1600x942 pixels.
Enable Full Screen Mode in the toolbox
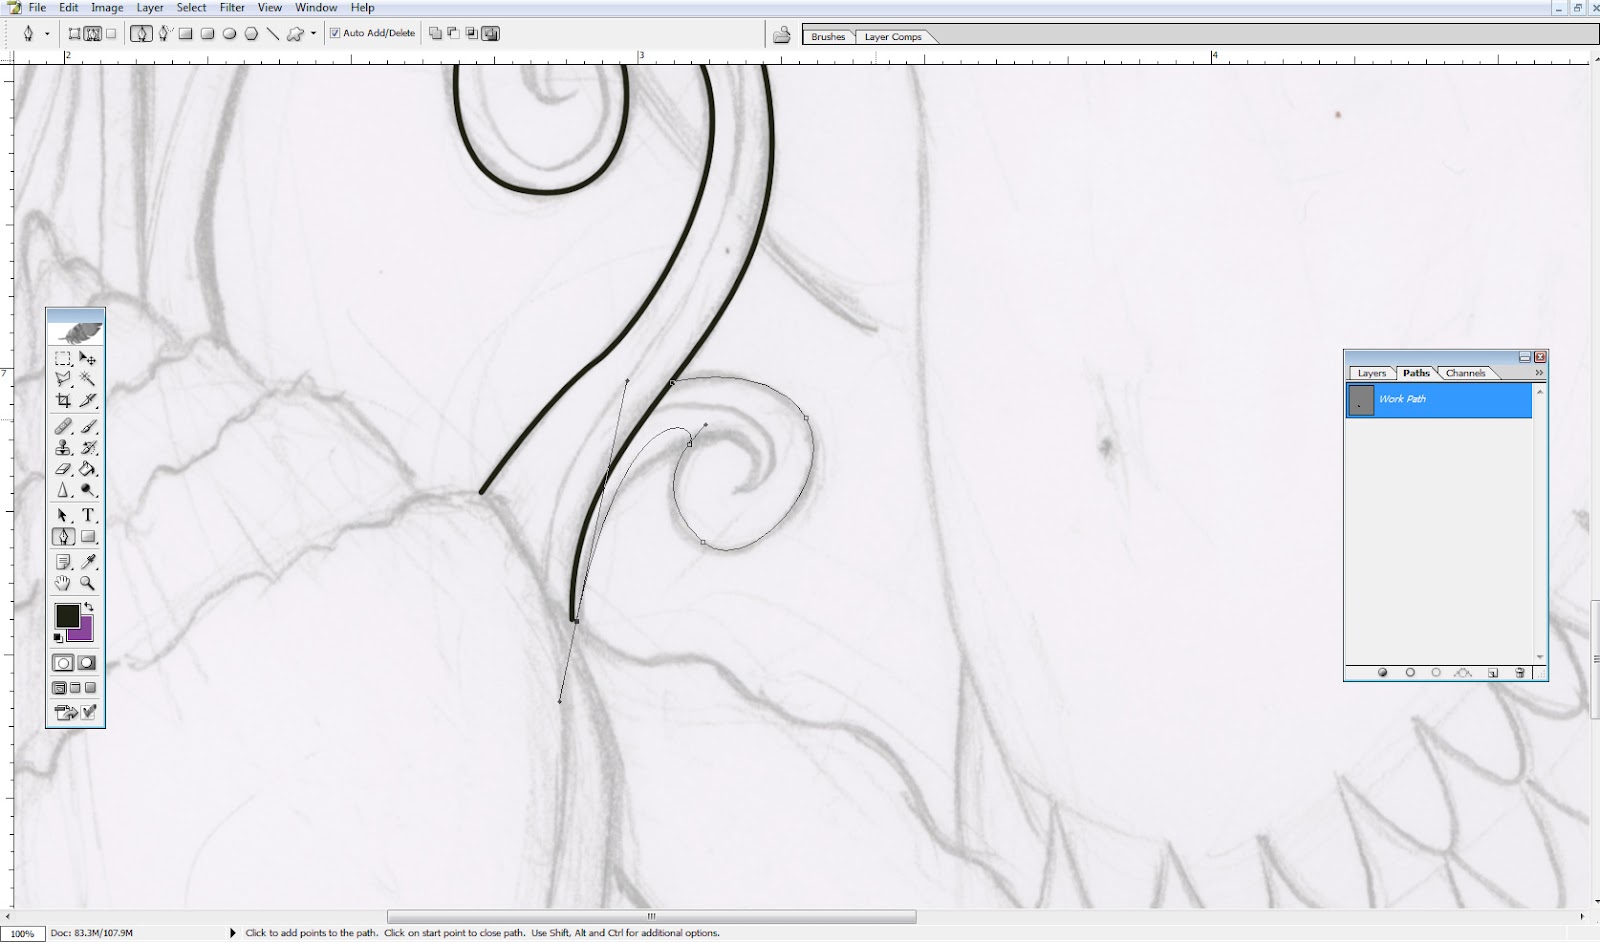click(91, 687)
